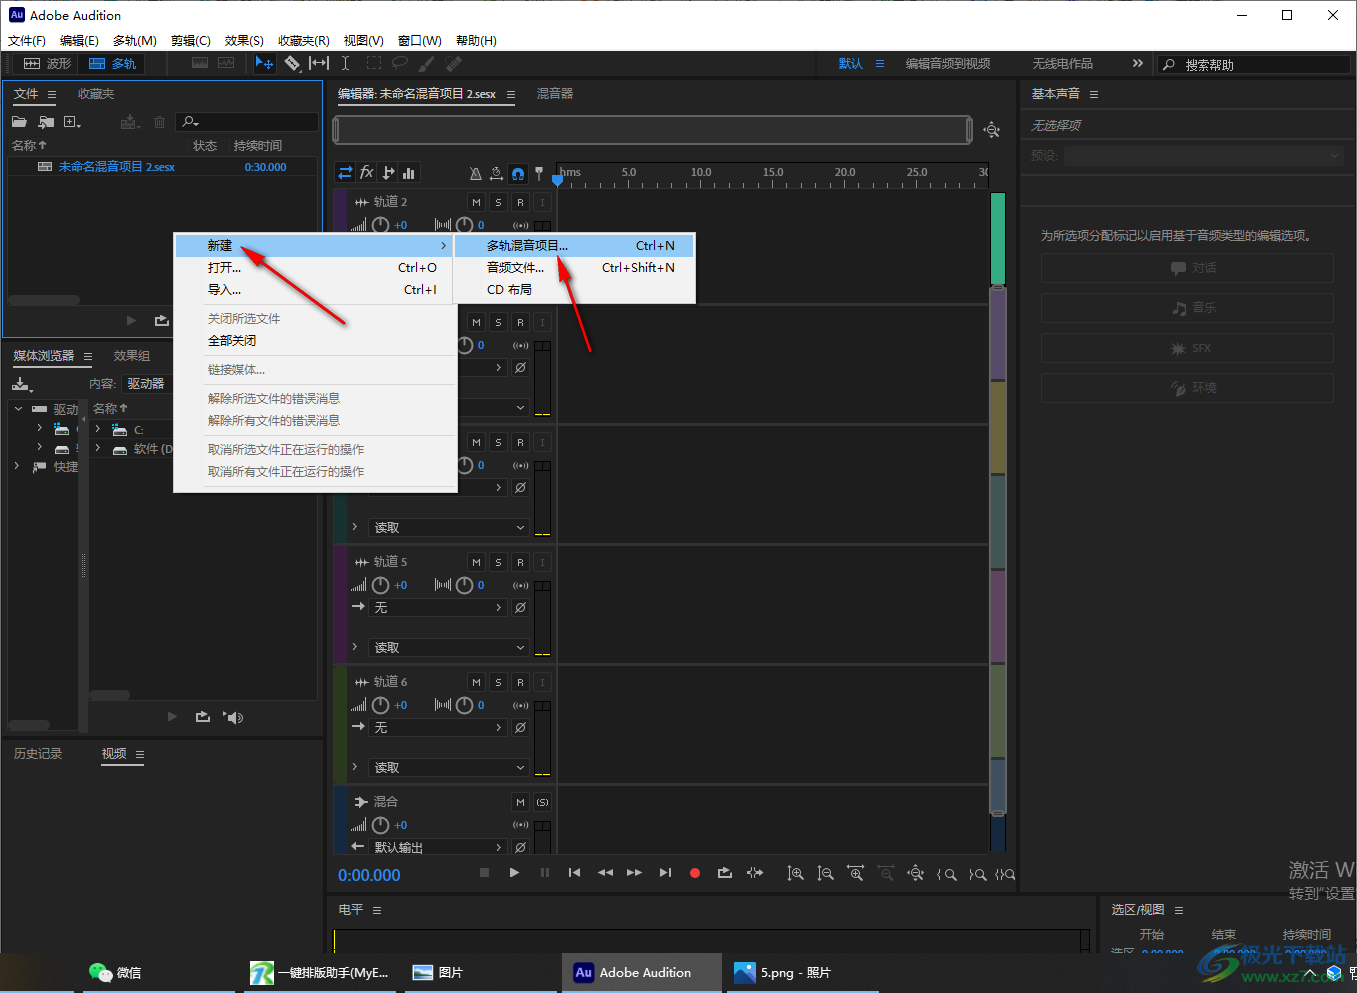1357x993 pixels.
Task: Start recording with the red record button
Action: click(695, 873)
